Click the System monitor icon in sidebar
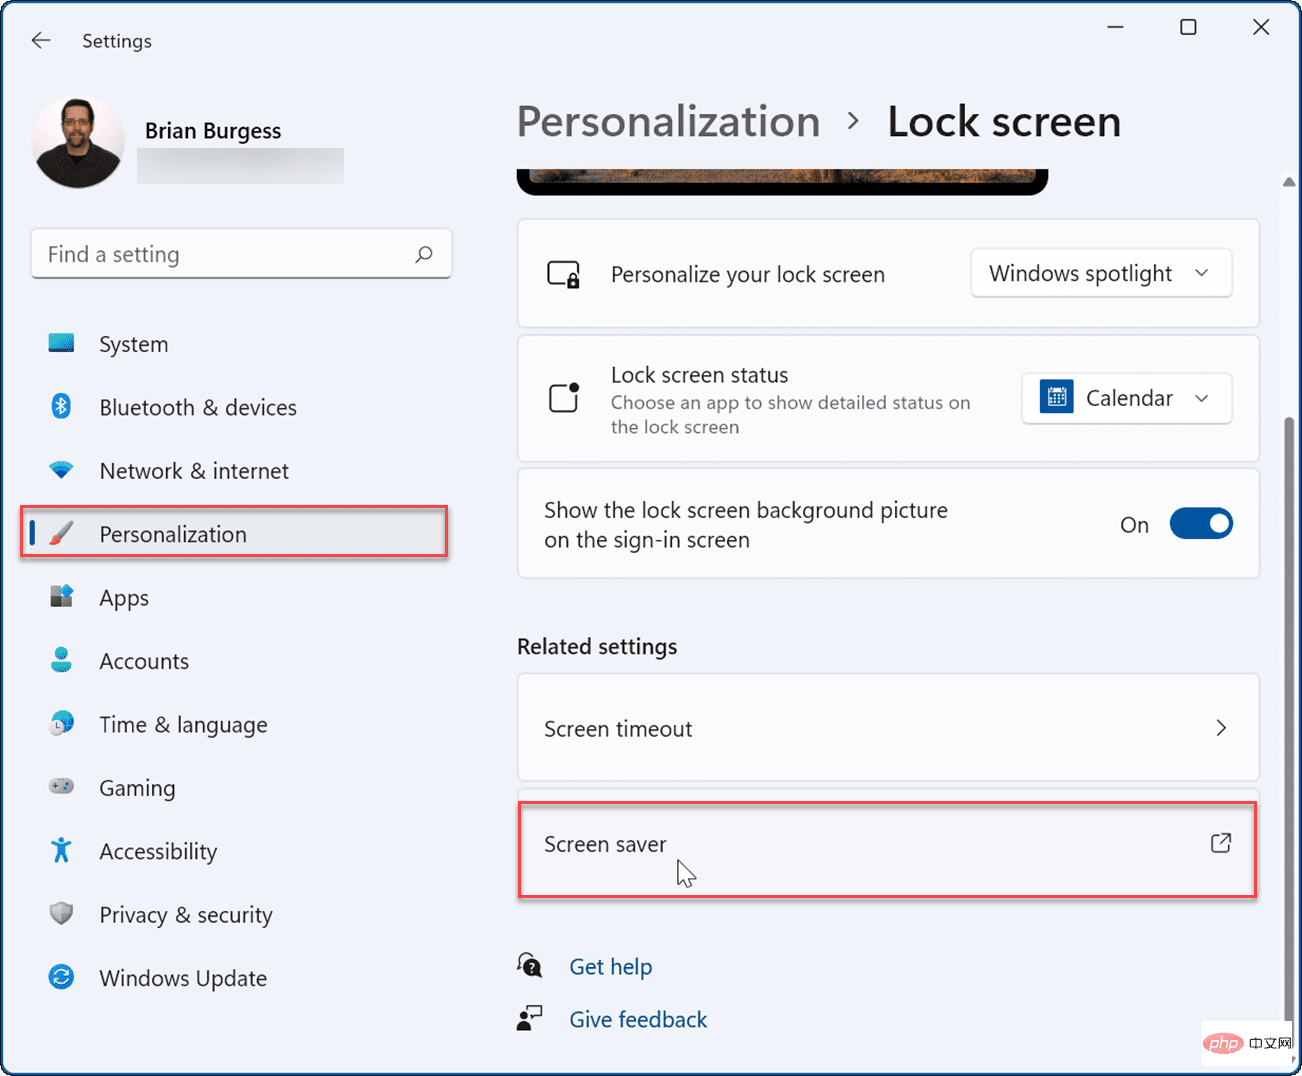 point(61,343)
